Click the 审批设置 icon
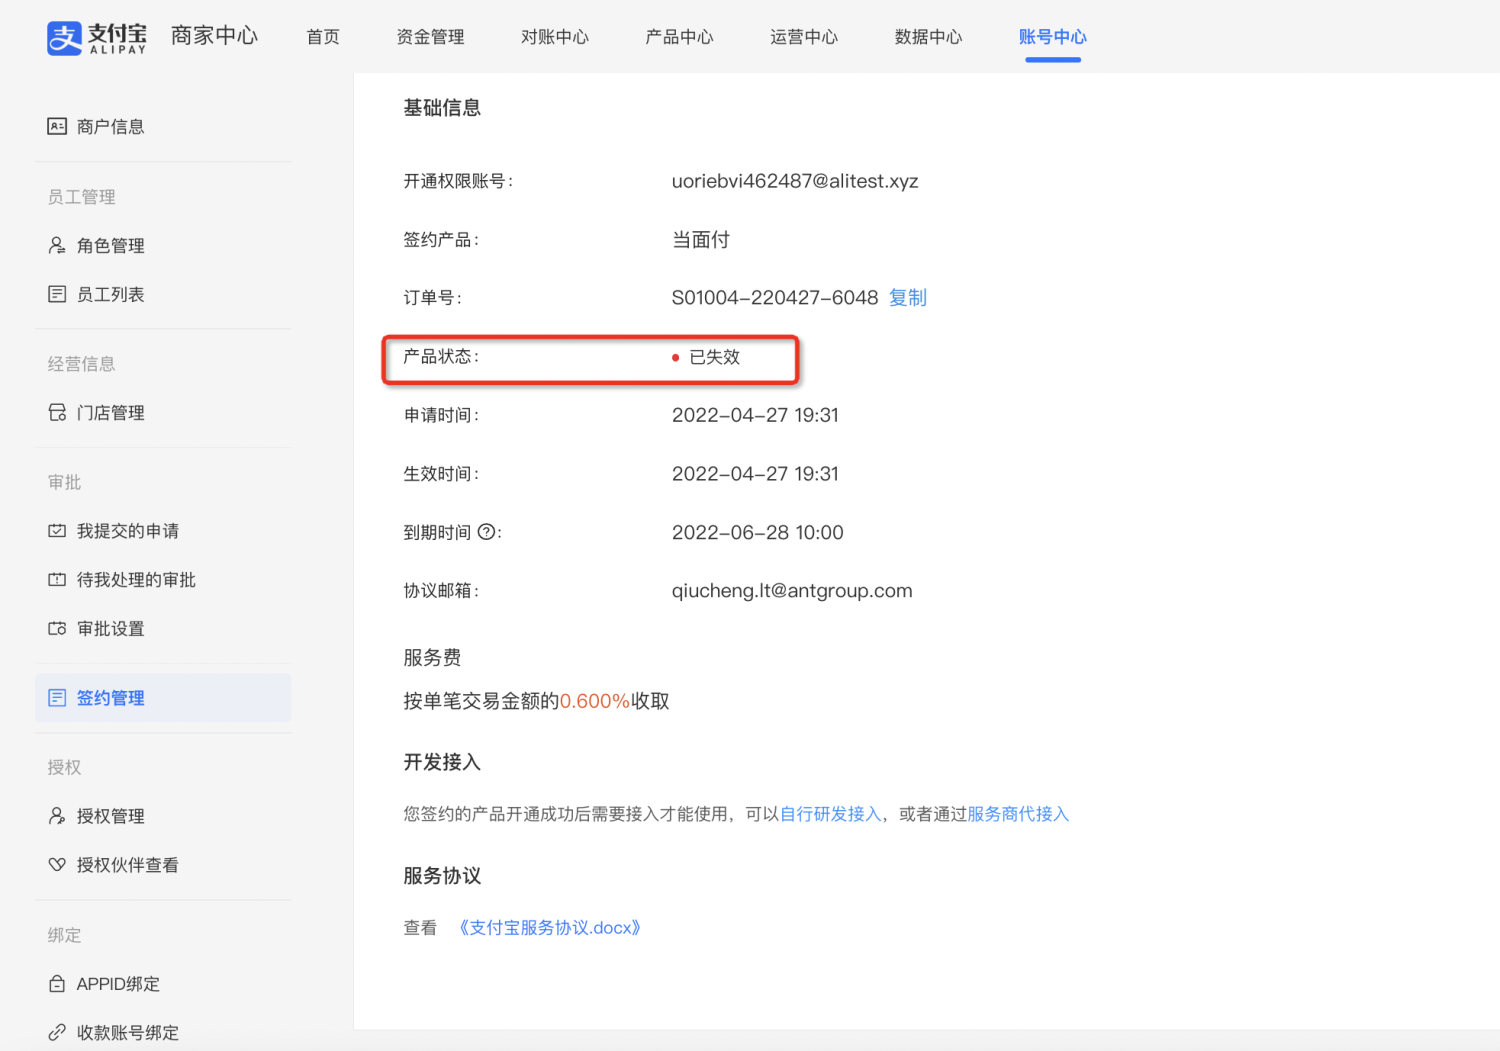The image size is (1500, 1051). (57, 628)
